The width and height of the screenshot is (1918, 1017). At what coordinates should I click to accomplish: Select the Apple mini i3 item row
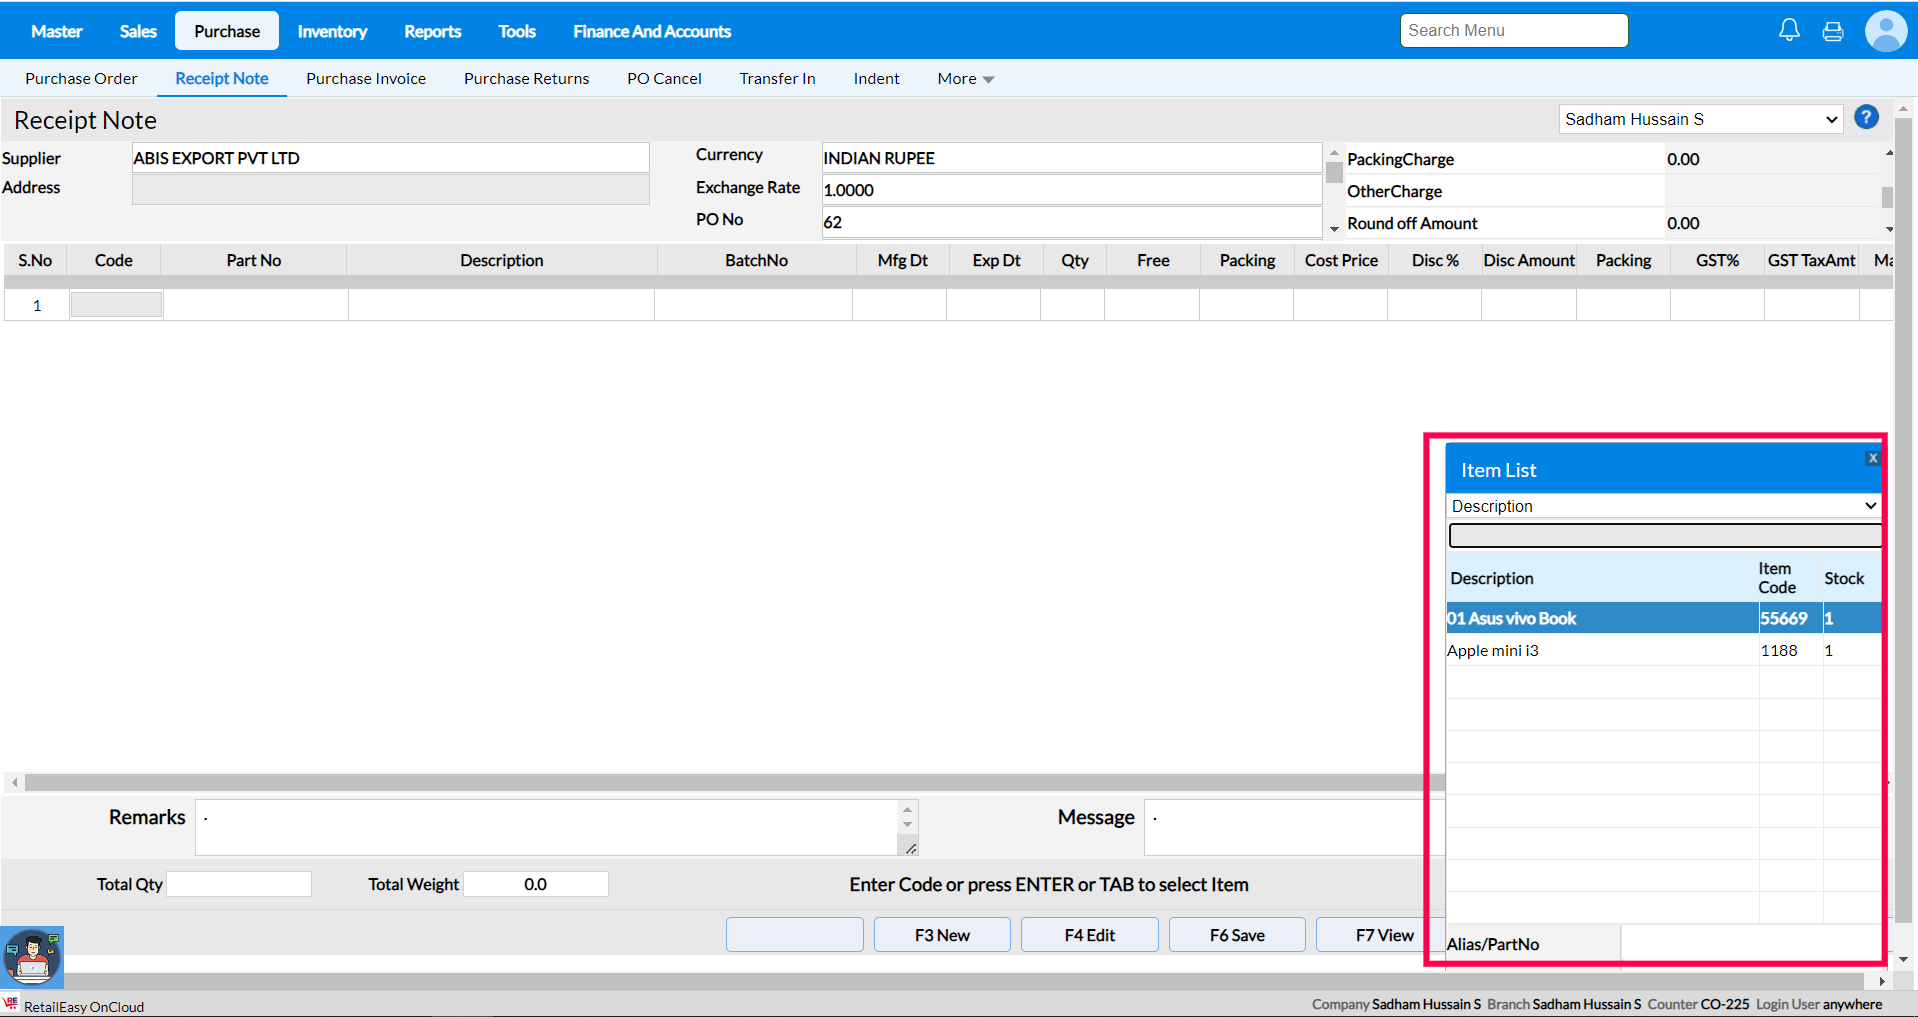pos(1600,651)
